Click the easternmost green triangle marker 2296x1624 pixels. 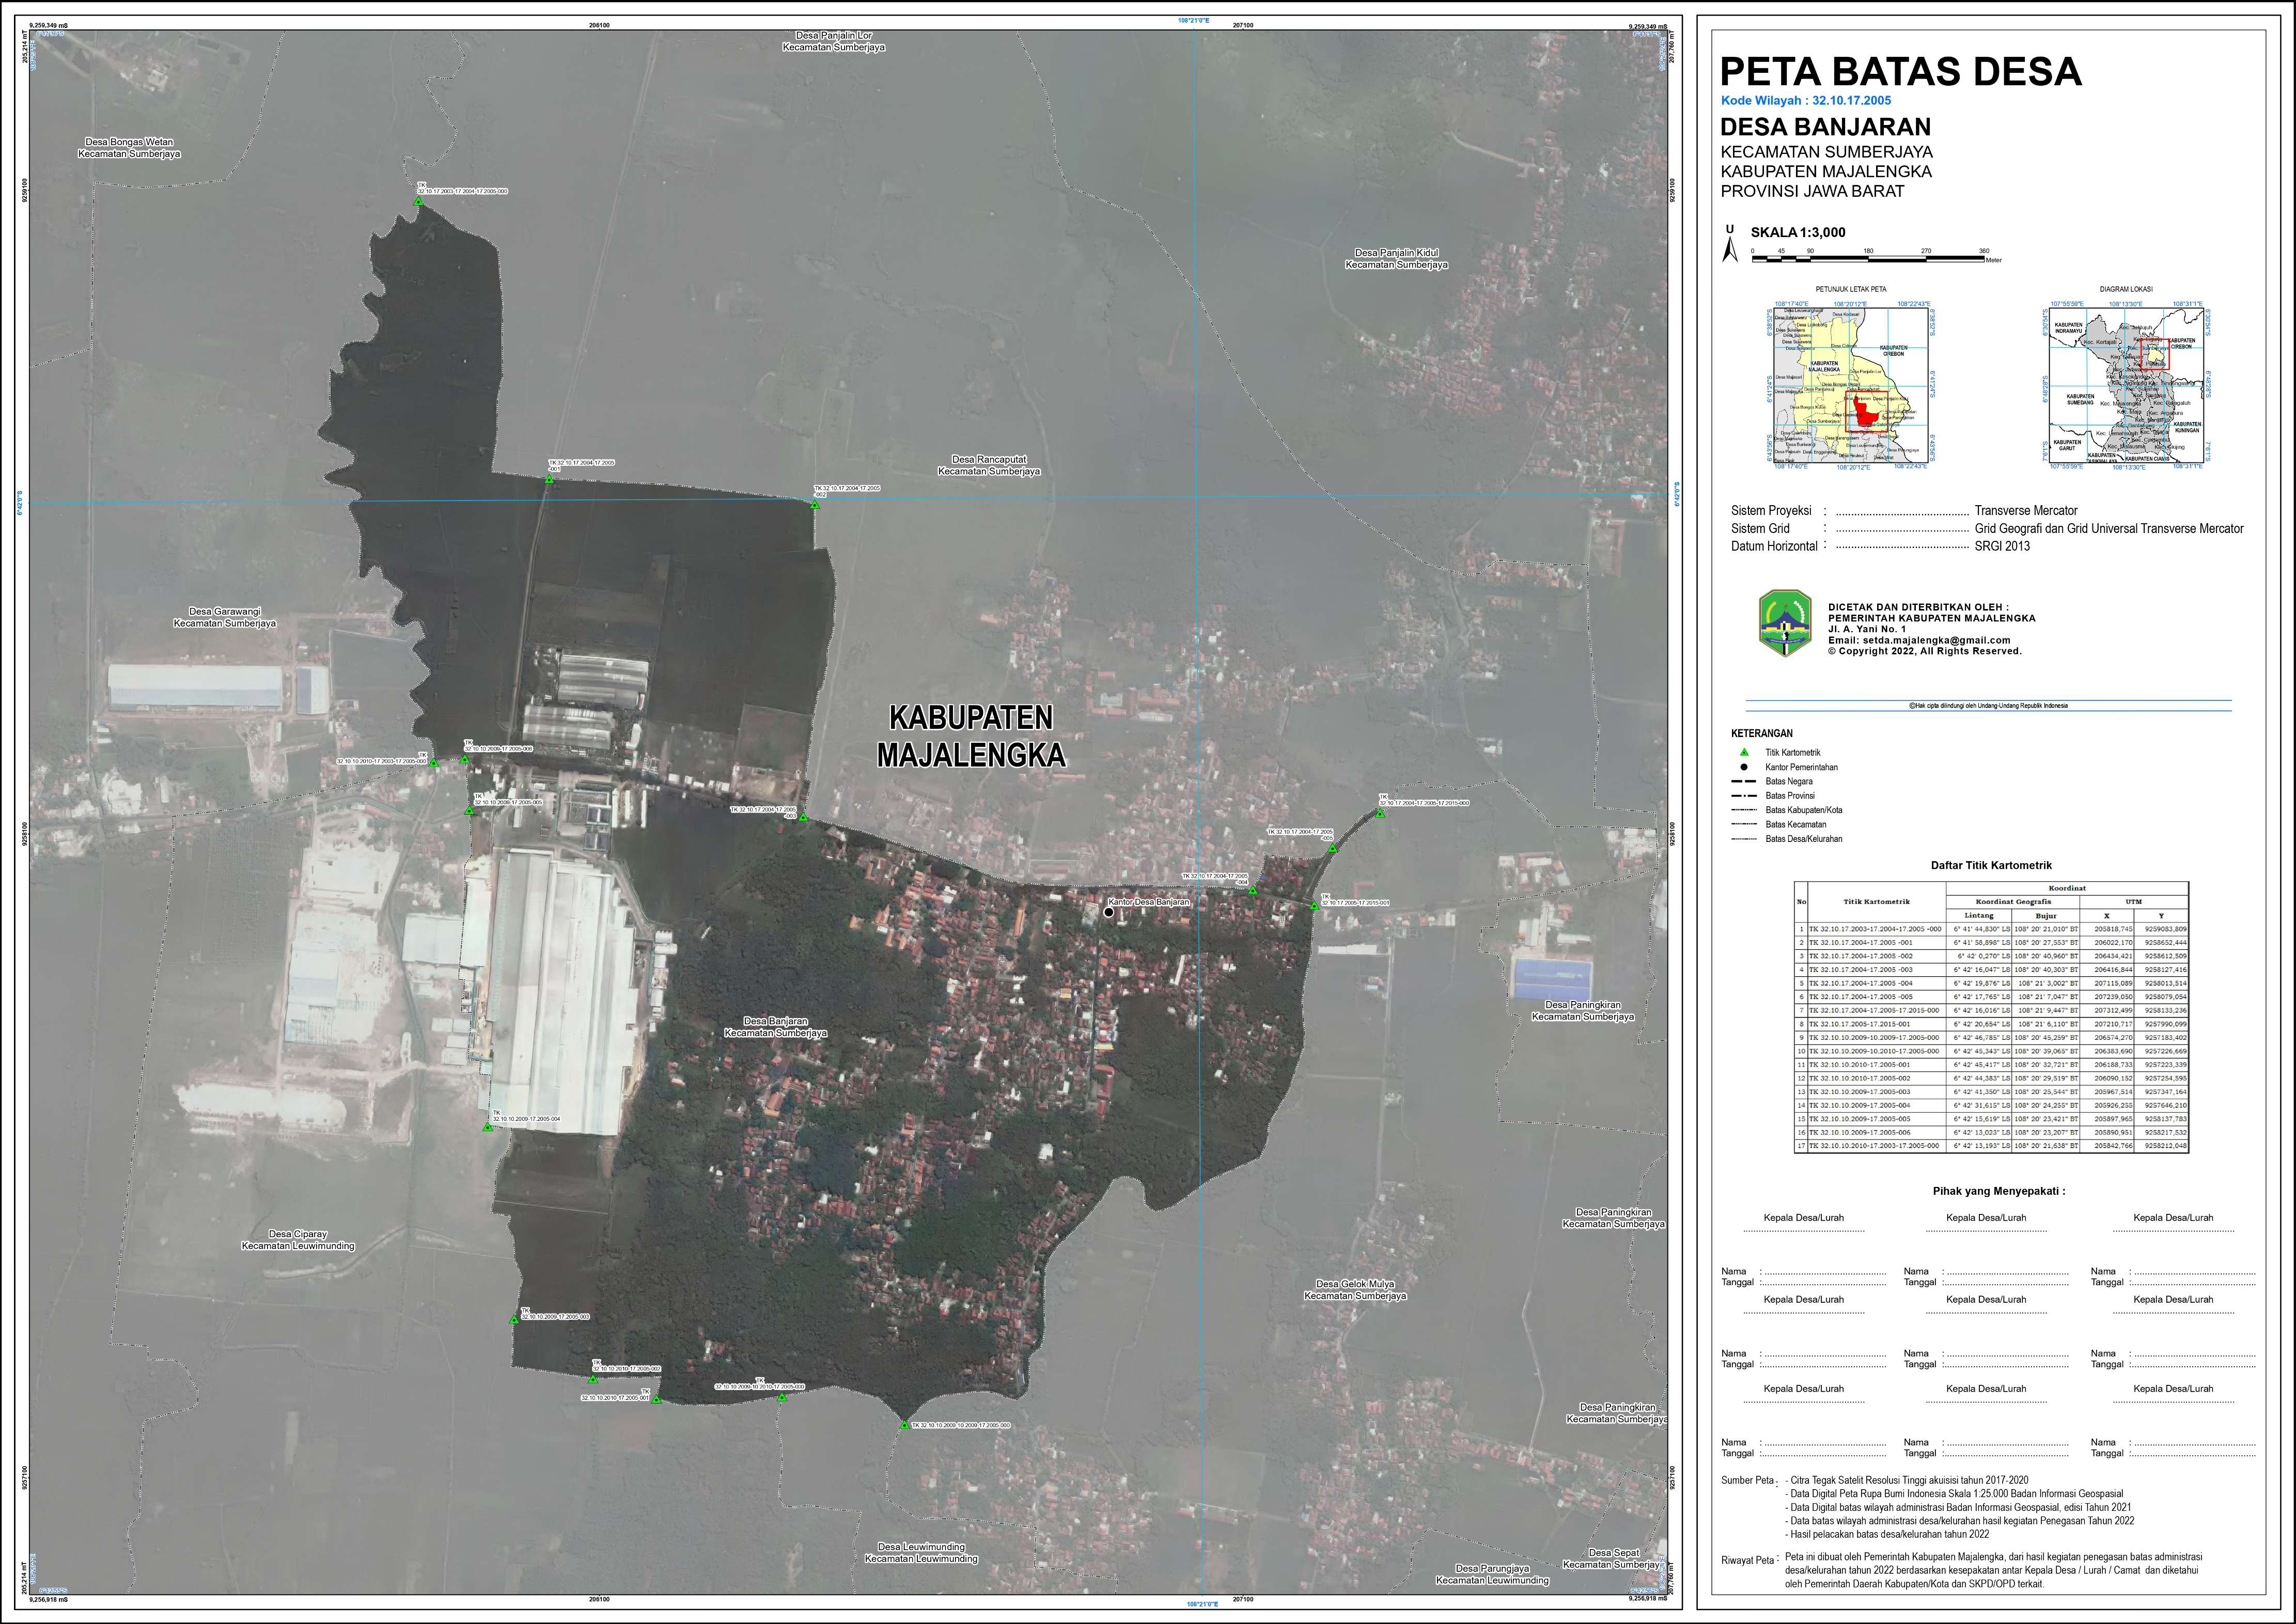click(1380, 813)
